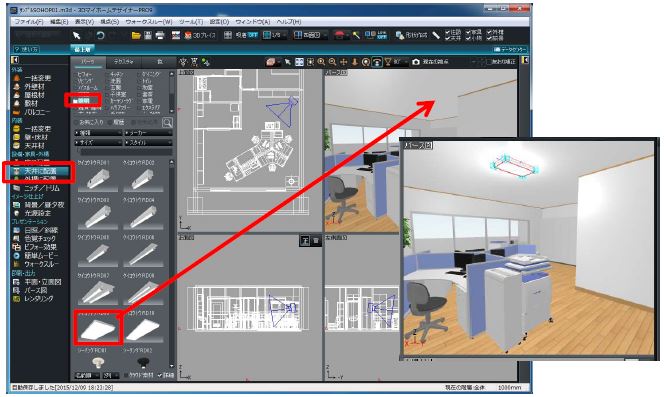Click the magnifier search icon in parts panel
The width and height of the screenshot is (664, 397).
pos(167,122)
